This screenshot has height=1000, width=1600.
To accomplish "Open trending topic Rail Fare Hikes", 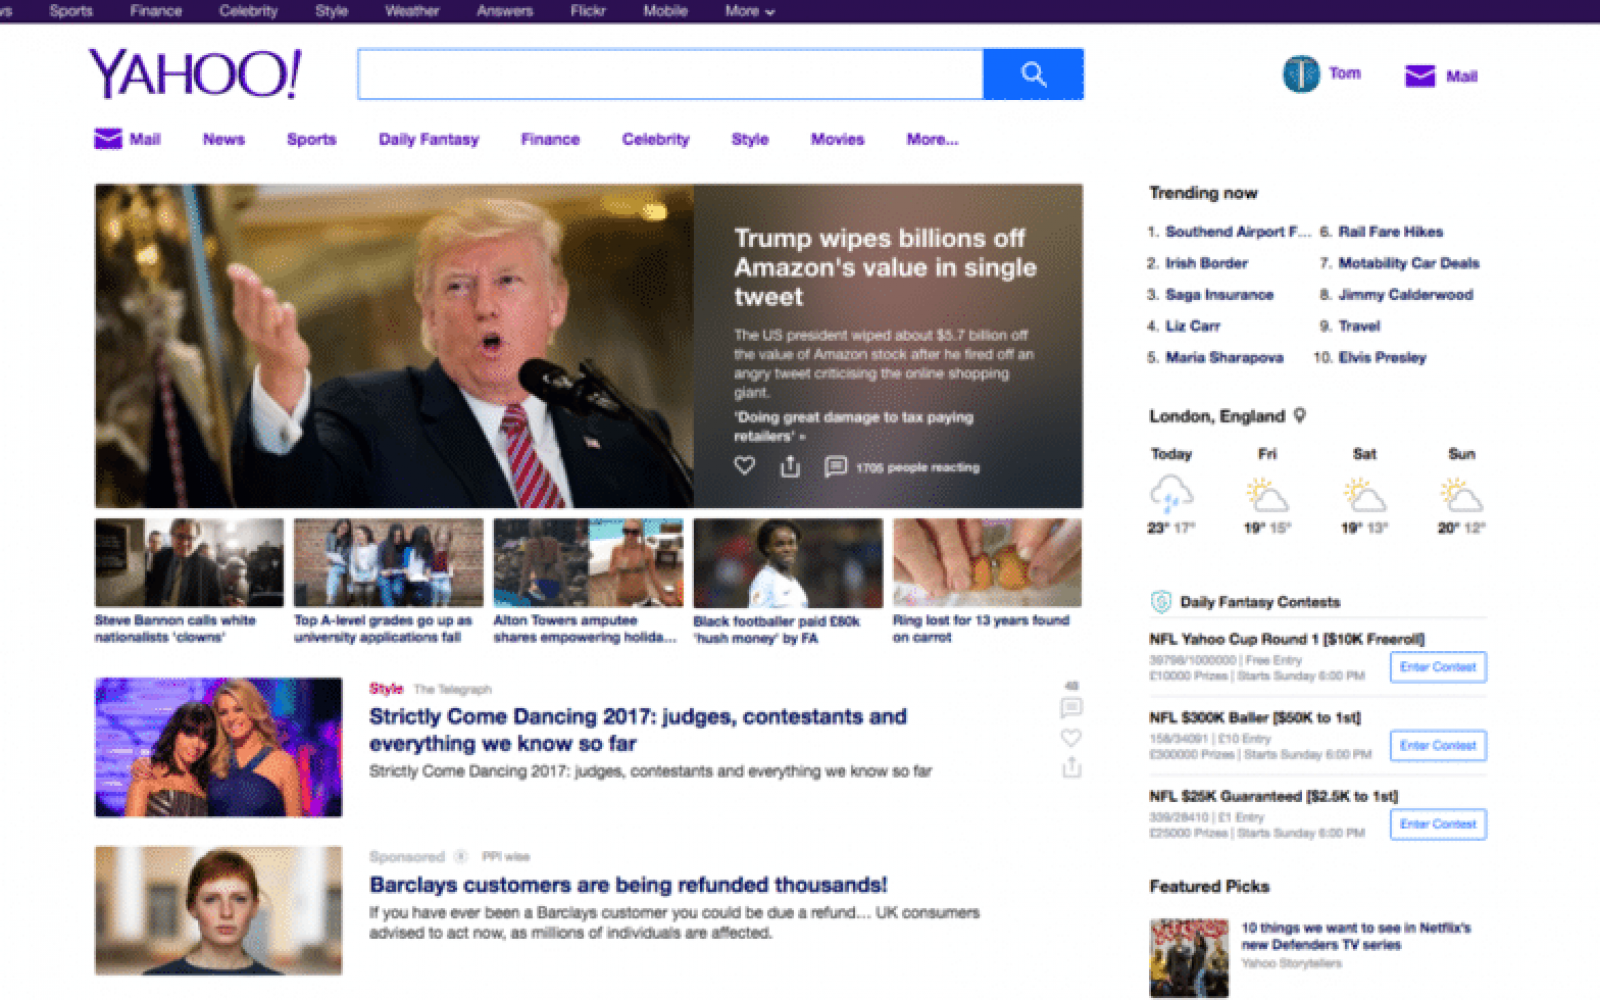I will tap(1391, 231).
